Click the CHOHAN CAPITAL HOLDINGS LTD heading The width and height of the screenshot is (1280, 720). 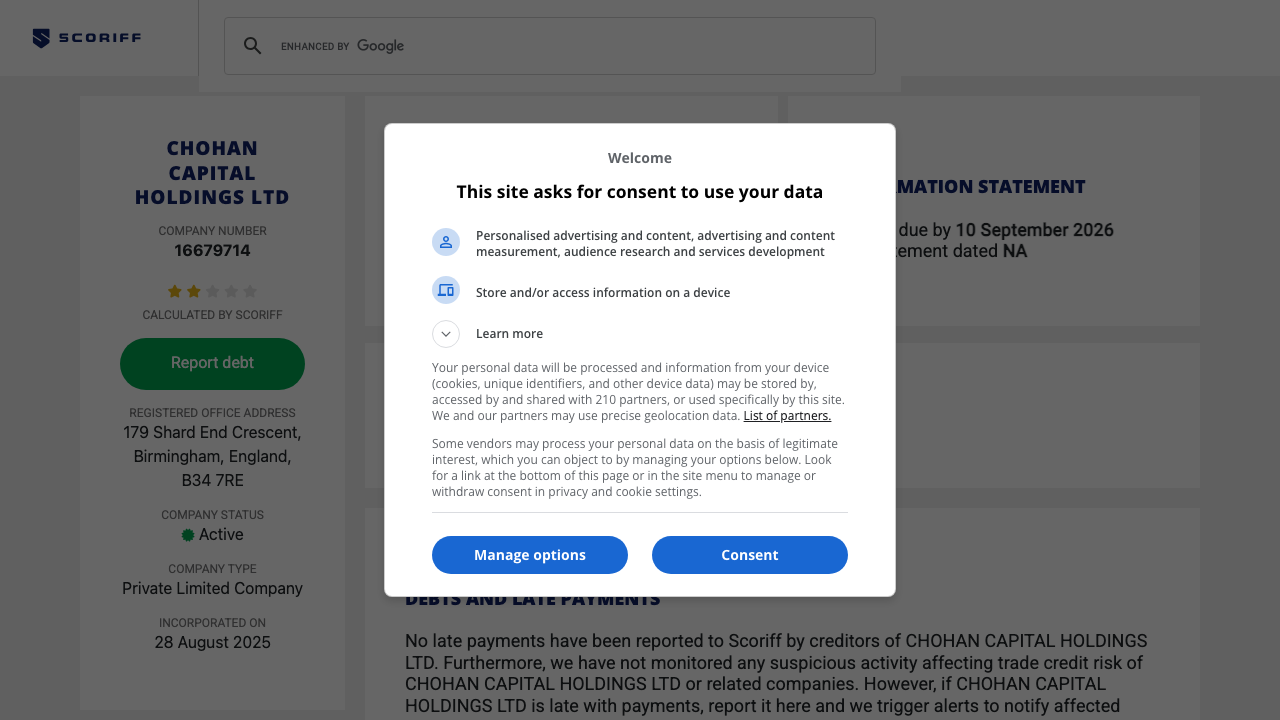pyautogui.click(x=212, y=173)
